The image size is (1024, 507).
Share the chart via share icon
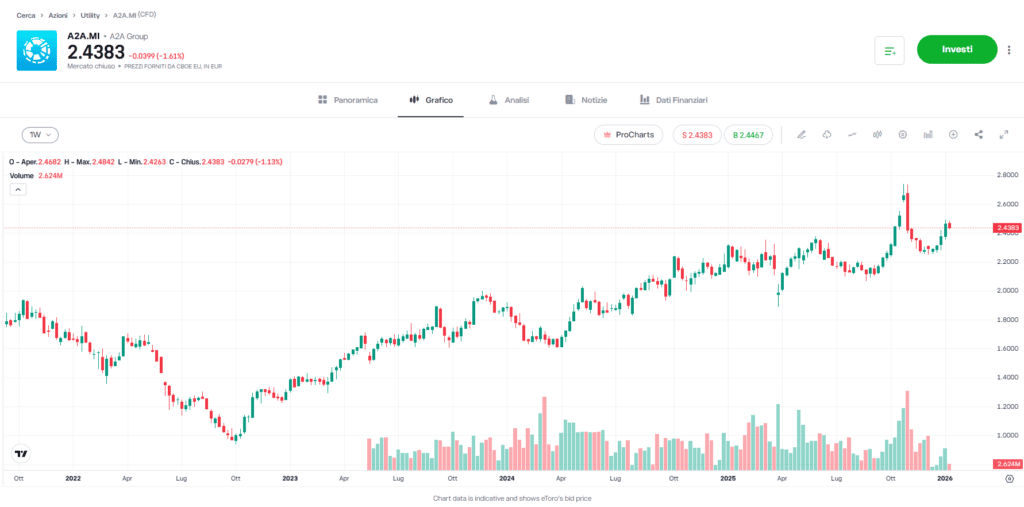pyautogui.click(x=978, y=135)
